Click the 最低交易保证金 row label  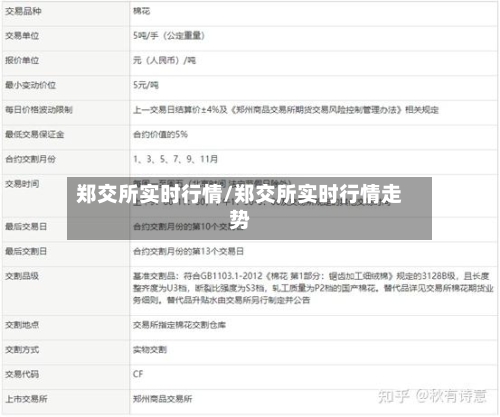coord(34,134)
